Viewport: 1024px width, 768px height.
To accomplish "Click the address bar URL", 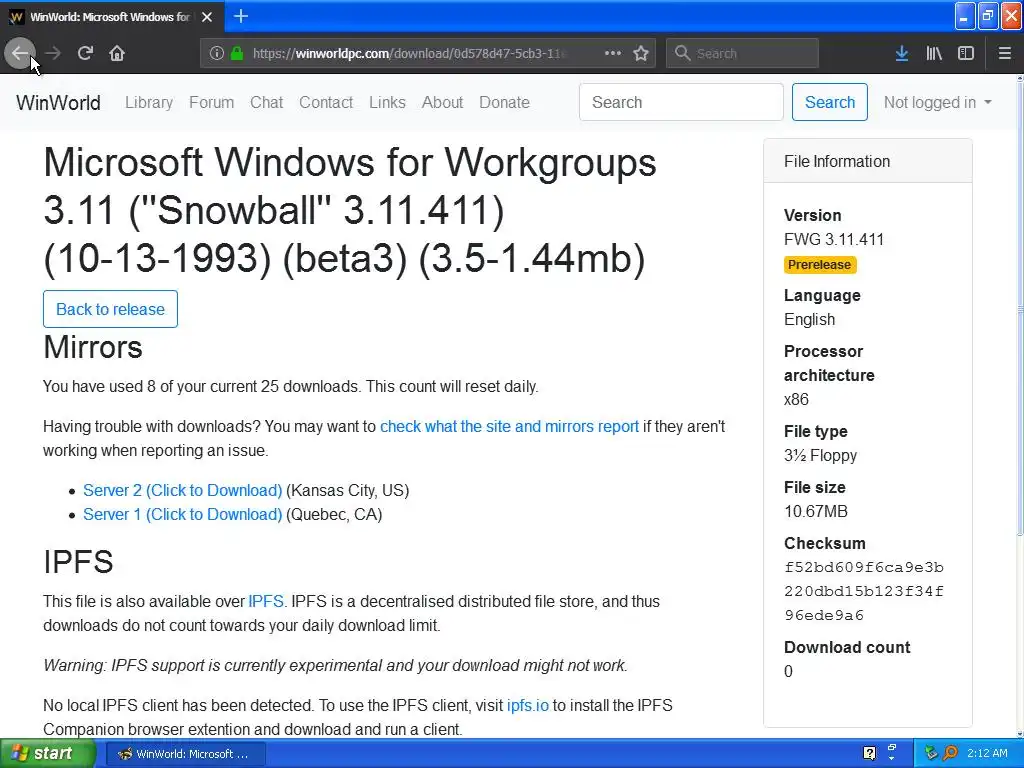I will point(408,54).
